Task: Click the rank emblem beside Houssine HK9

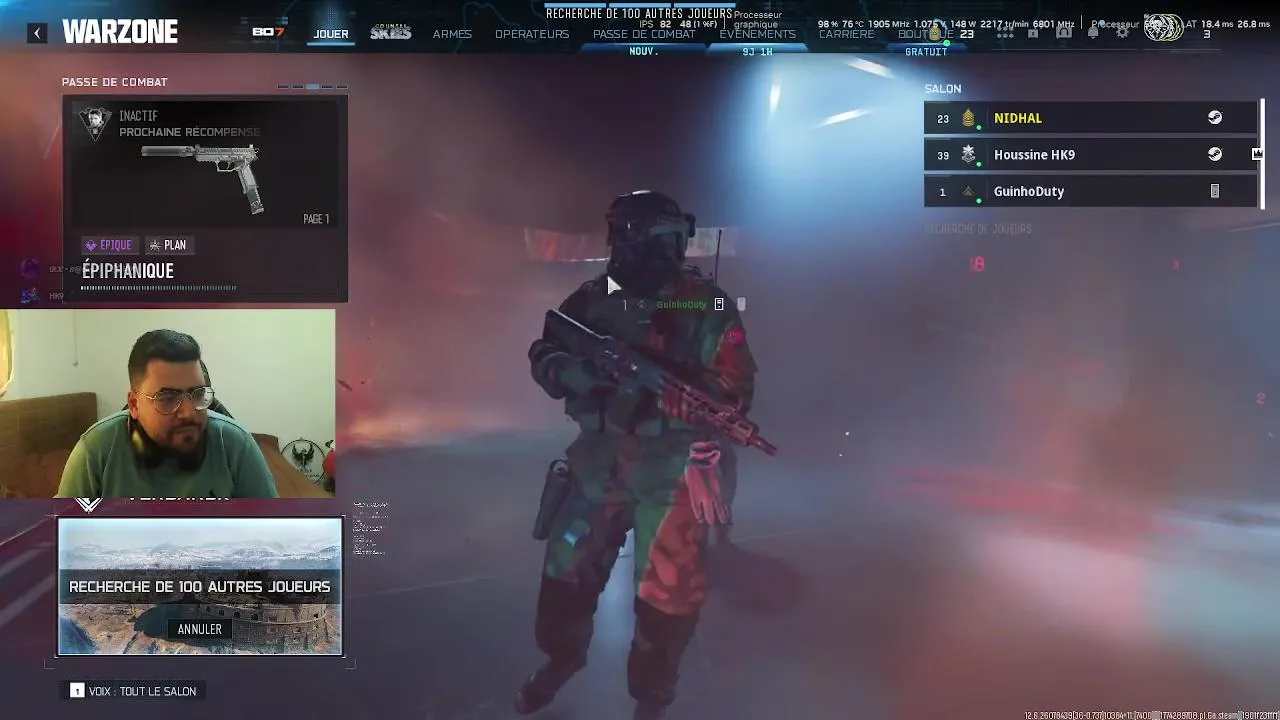Action: pyautogui.click(x=968, y=154)
